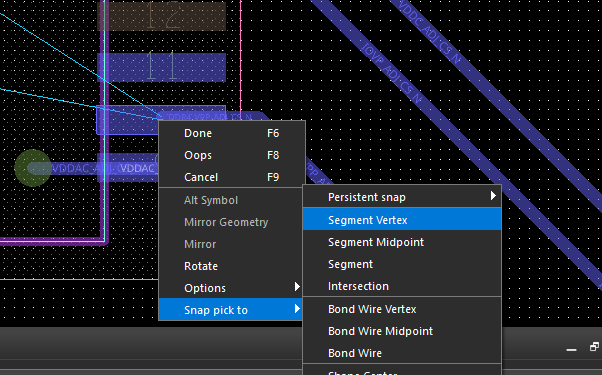Click pad number 11 on the canvas
The width and height of the screenshot is (602, 375).
coord(162,67)
